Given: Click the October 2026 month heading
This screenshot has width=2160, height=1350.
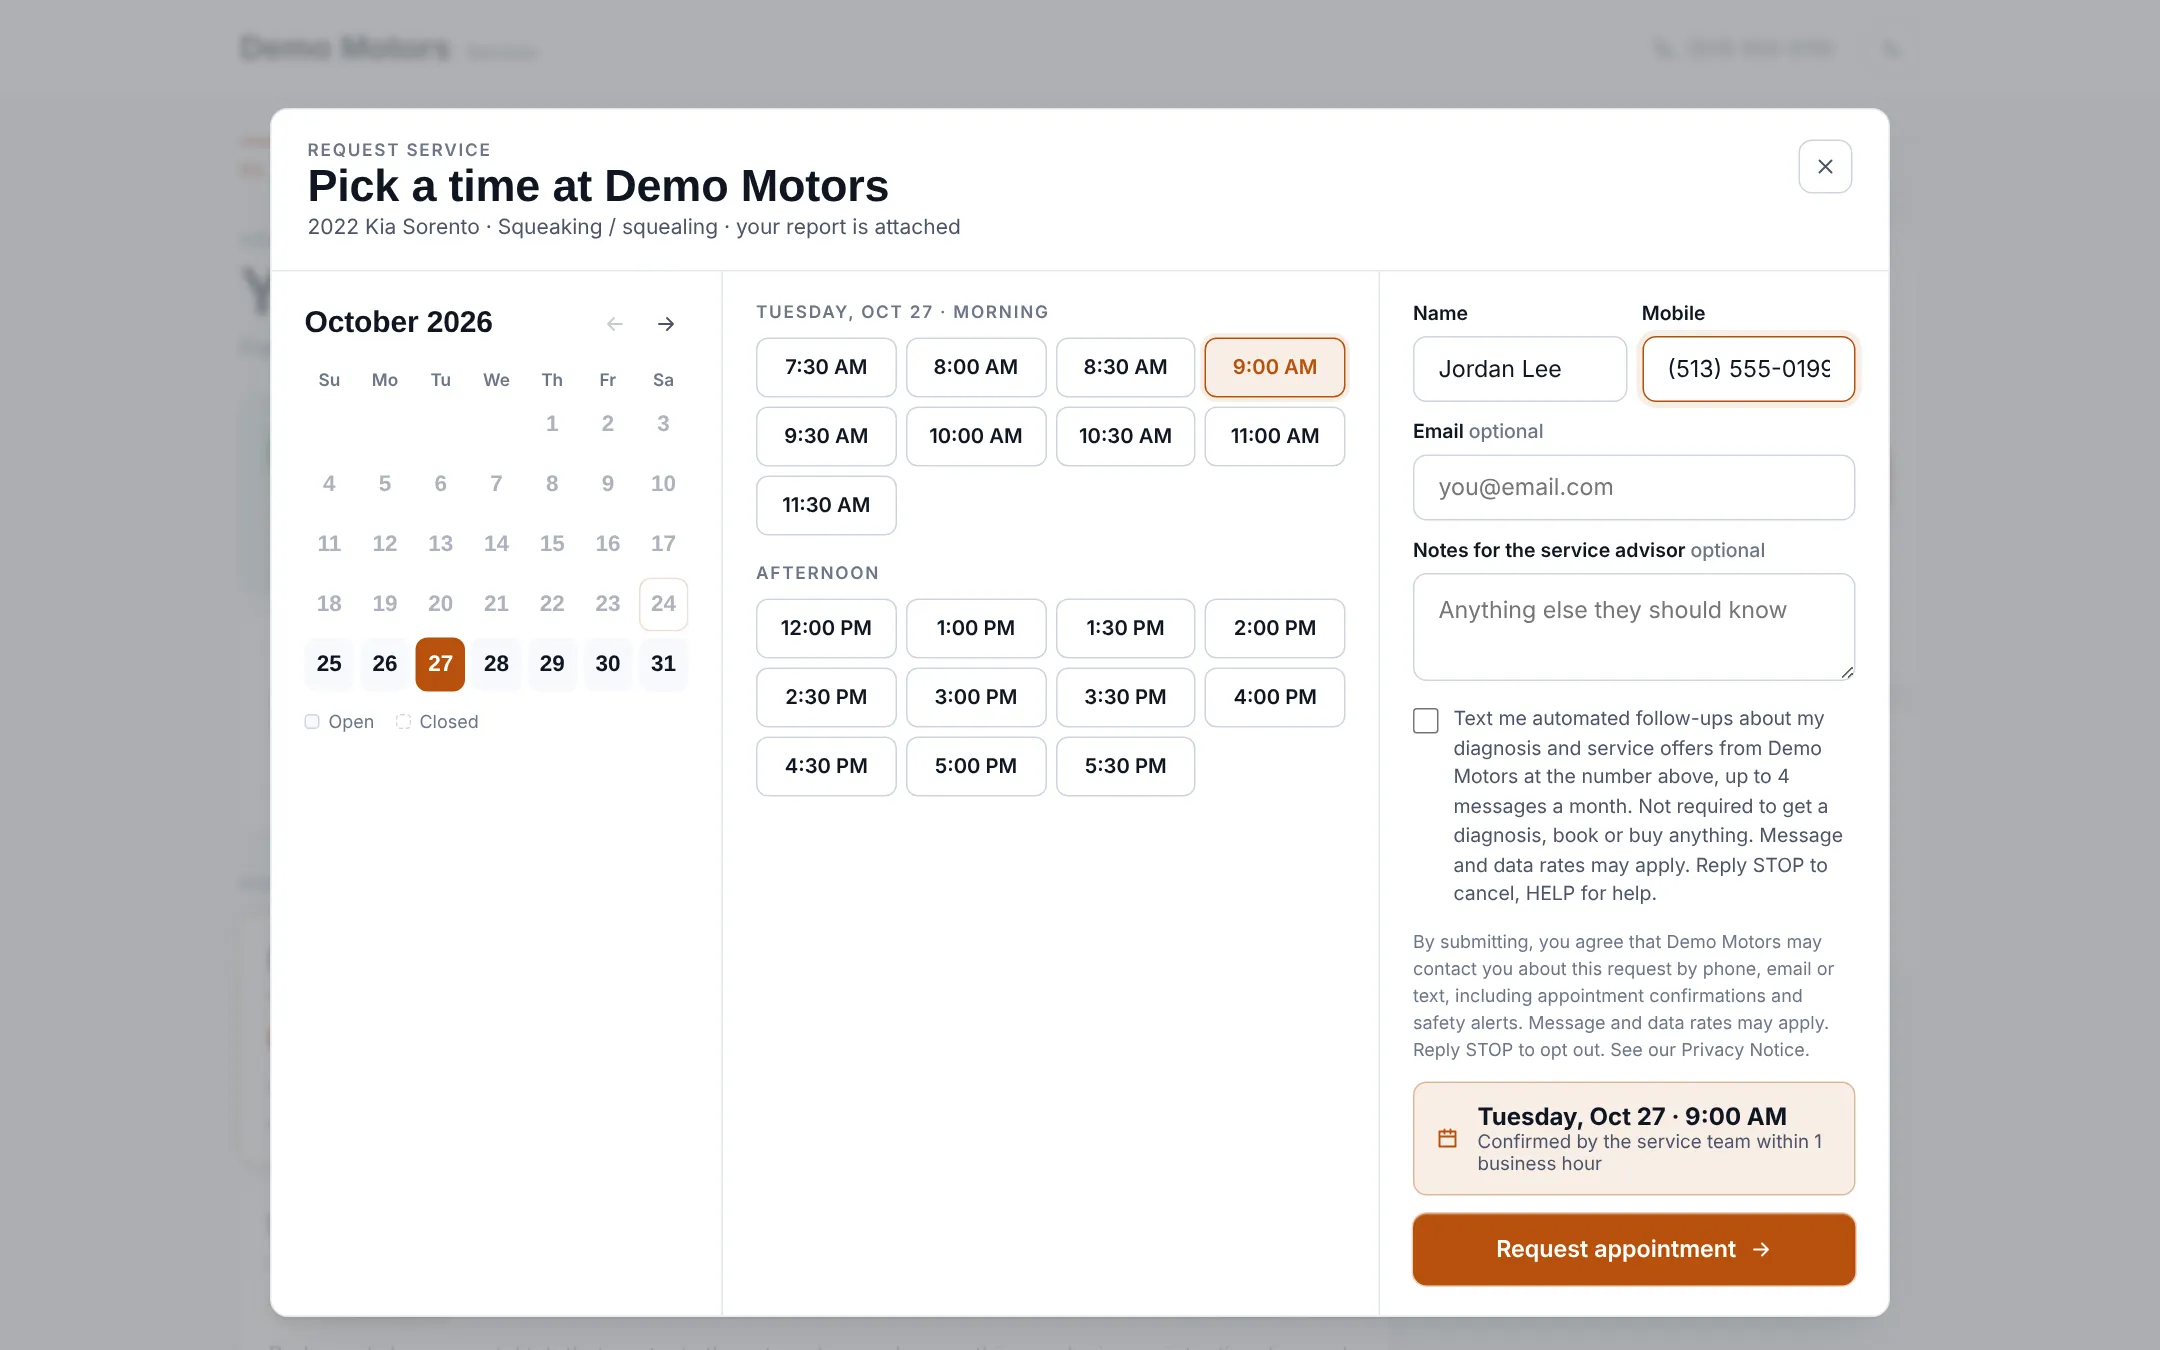Looking at the screenshot, I should pyautogui.click(x=398, y=322).
